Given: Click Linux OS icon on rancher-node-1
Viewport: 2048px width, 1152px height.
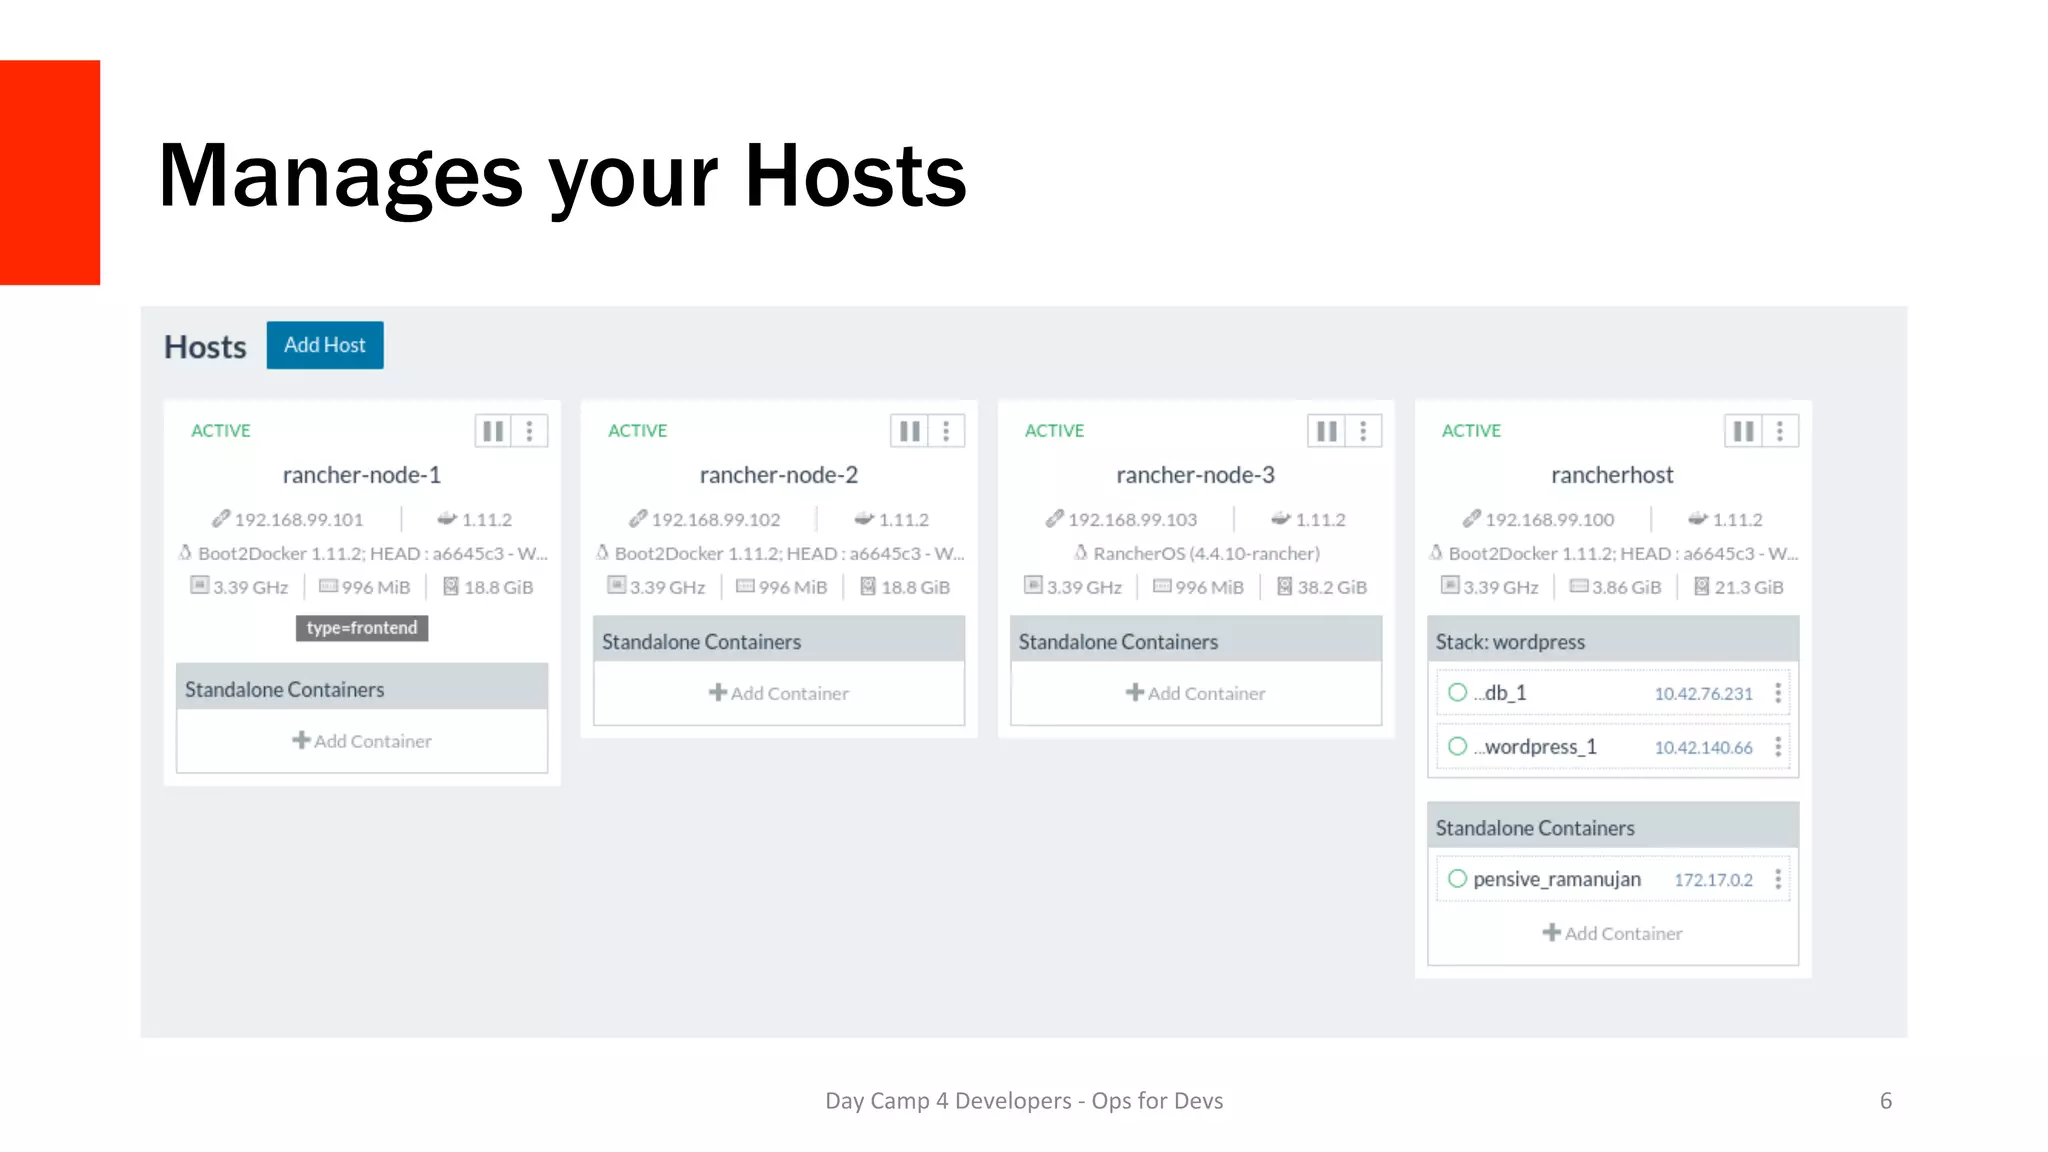Looking at the screenshot, I should click(x=185, y=552).
